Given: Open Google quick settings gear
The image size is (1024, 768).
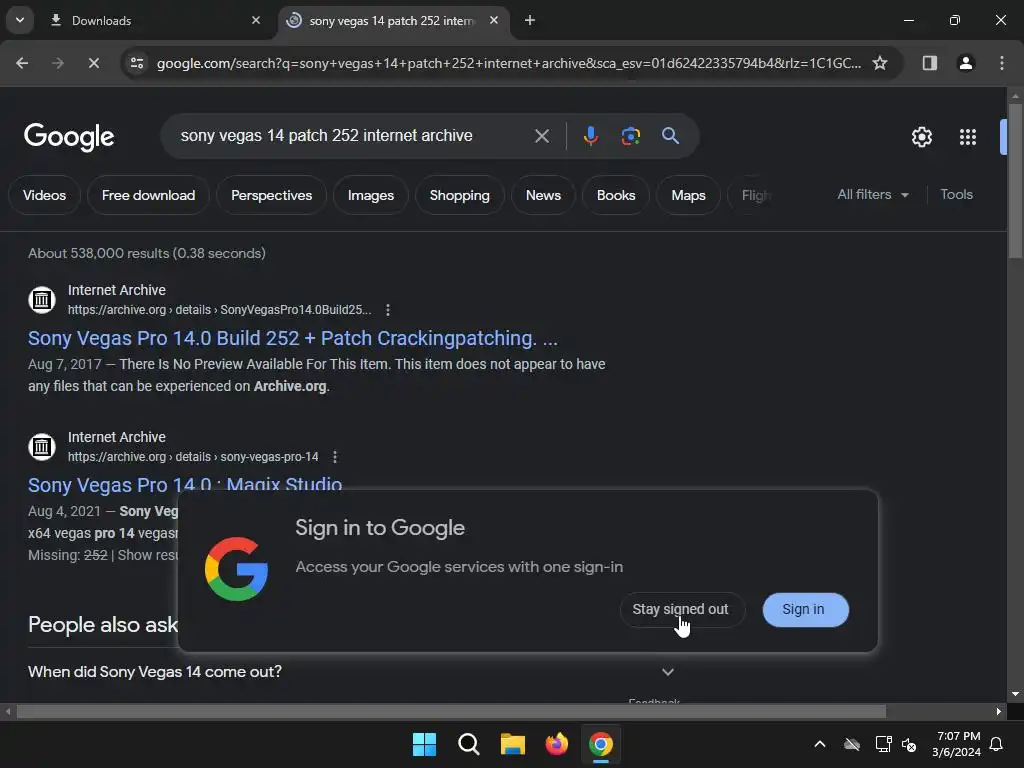Looking at the screenshot, I should (x=921, y=136).
